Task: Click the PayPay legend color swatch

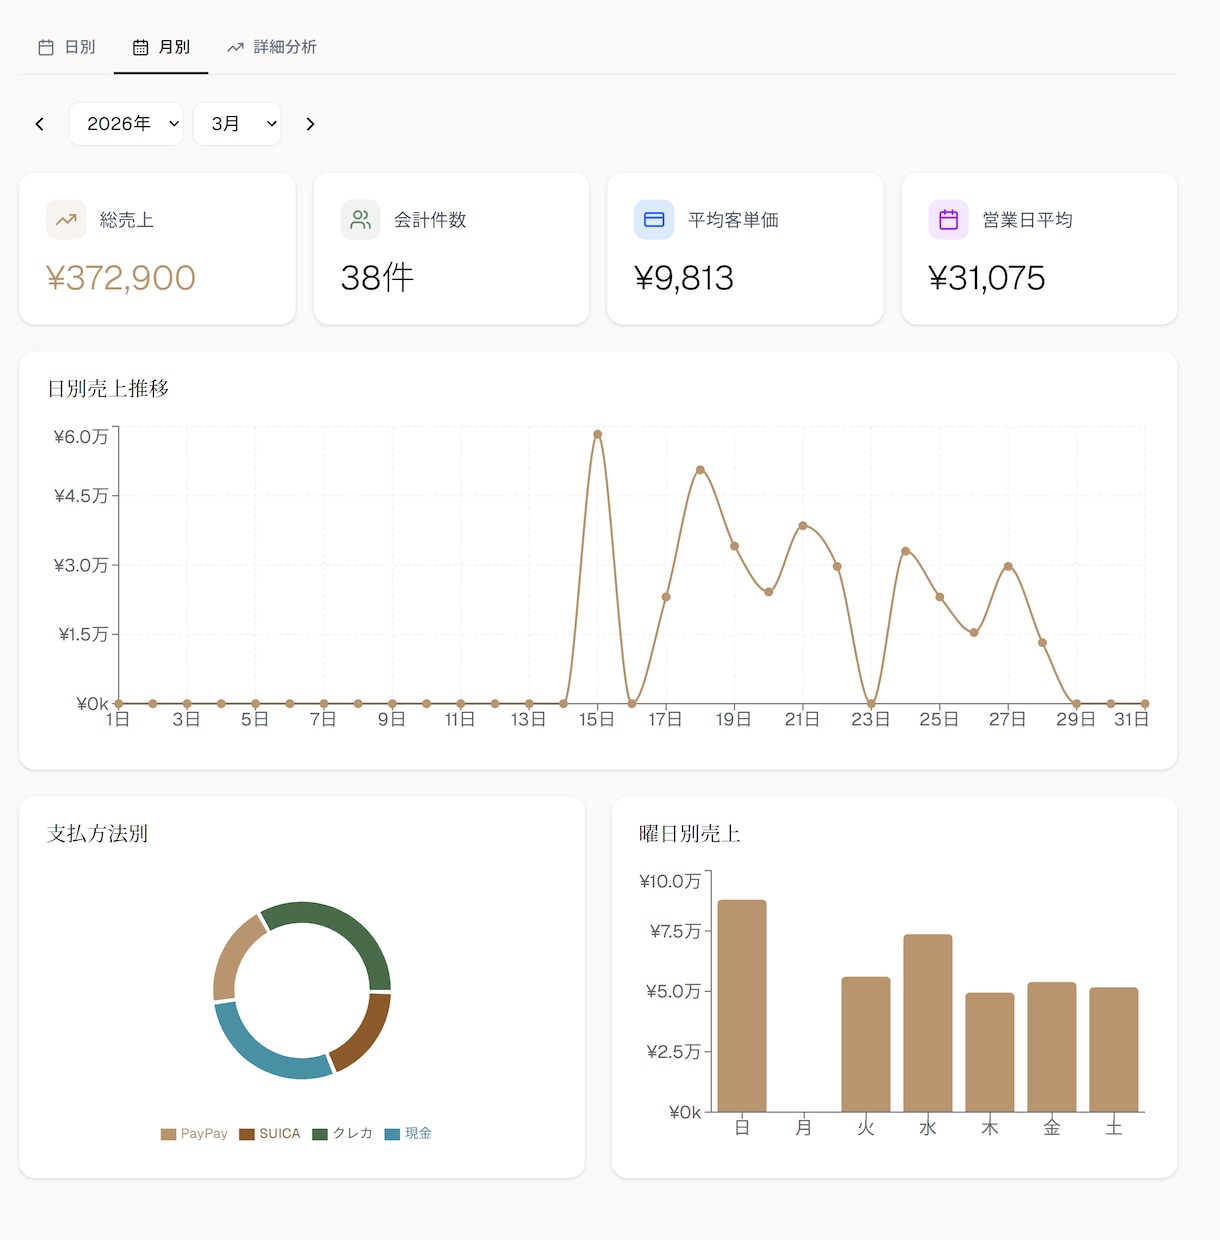Action: pos(168,1134)
